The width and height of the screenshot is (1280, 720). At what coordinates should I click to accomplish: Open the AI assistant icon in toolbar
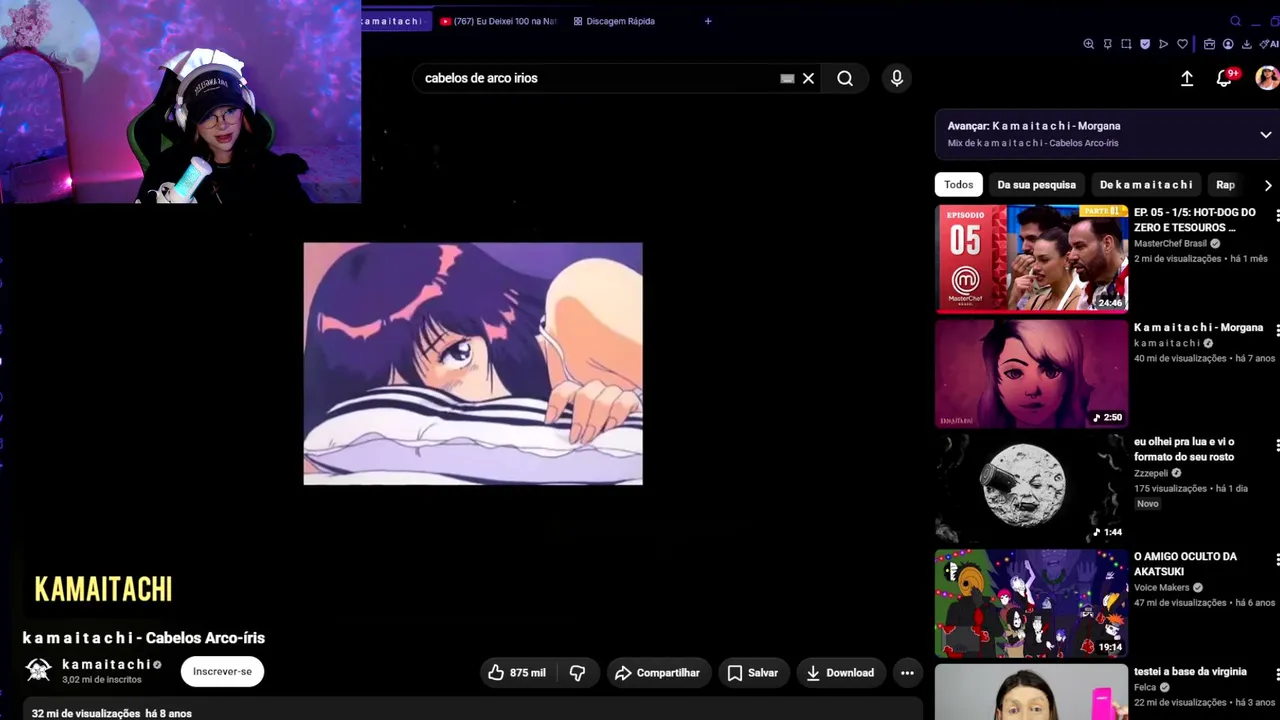point(1271,44)
